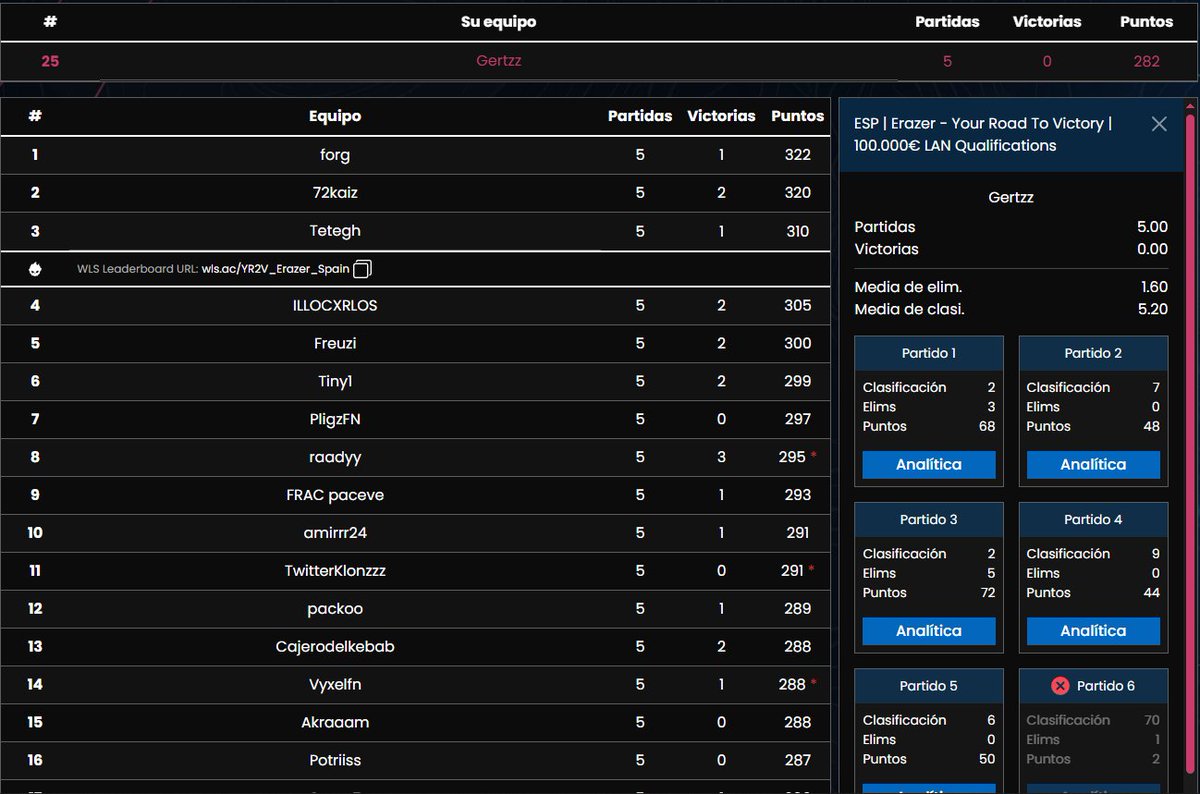Open Analítica for Partido 4
This screenshot has width=1200, height=794.
[1093, 631]
